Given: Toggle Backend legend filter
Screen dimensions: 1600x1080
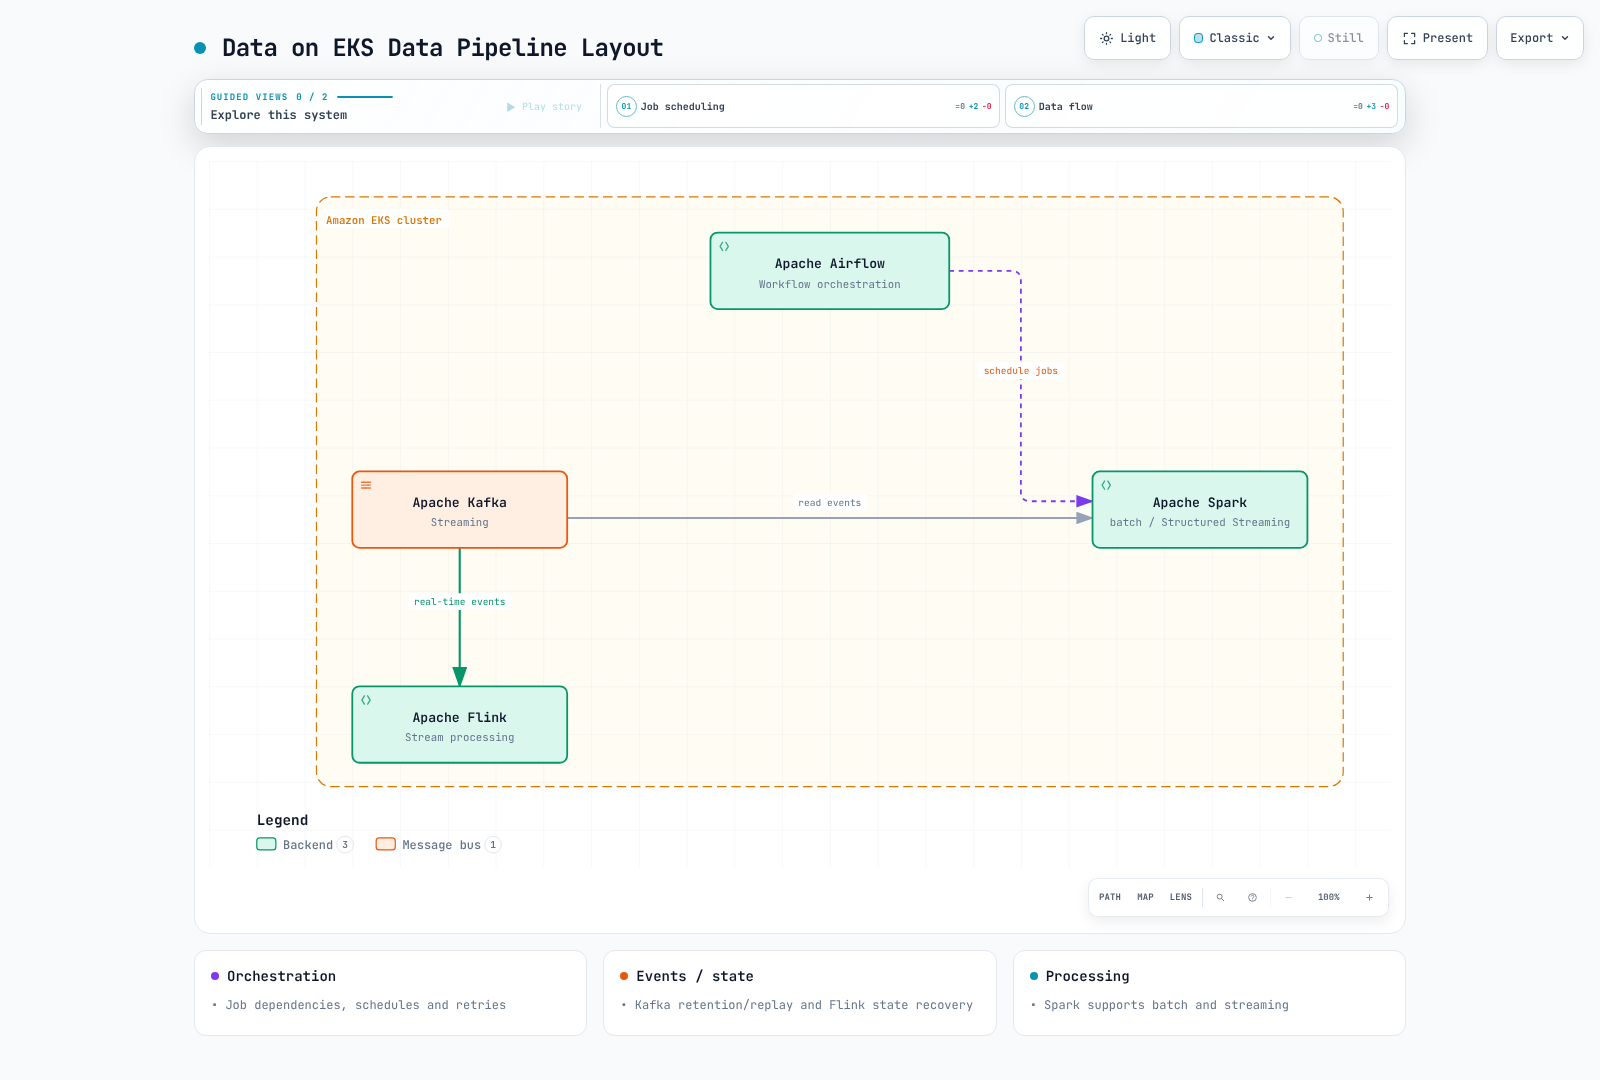Looking at the screenshot, I should [x=304, y=845].
